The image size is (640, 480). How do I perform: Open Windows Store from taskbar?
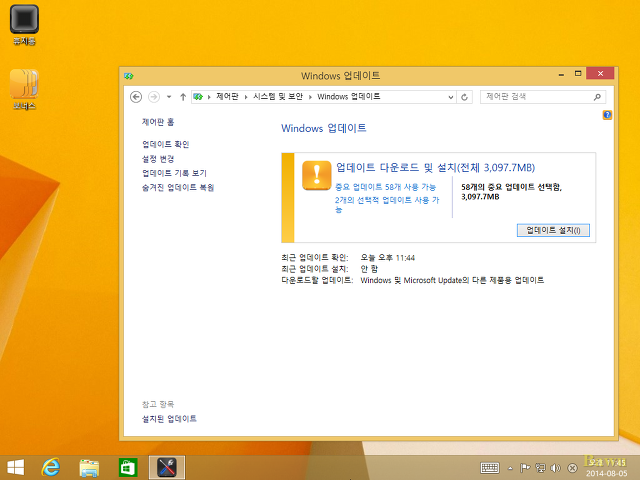[128, 467]
